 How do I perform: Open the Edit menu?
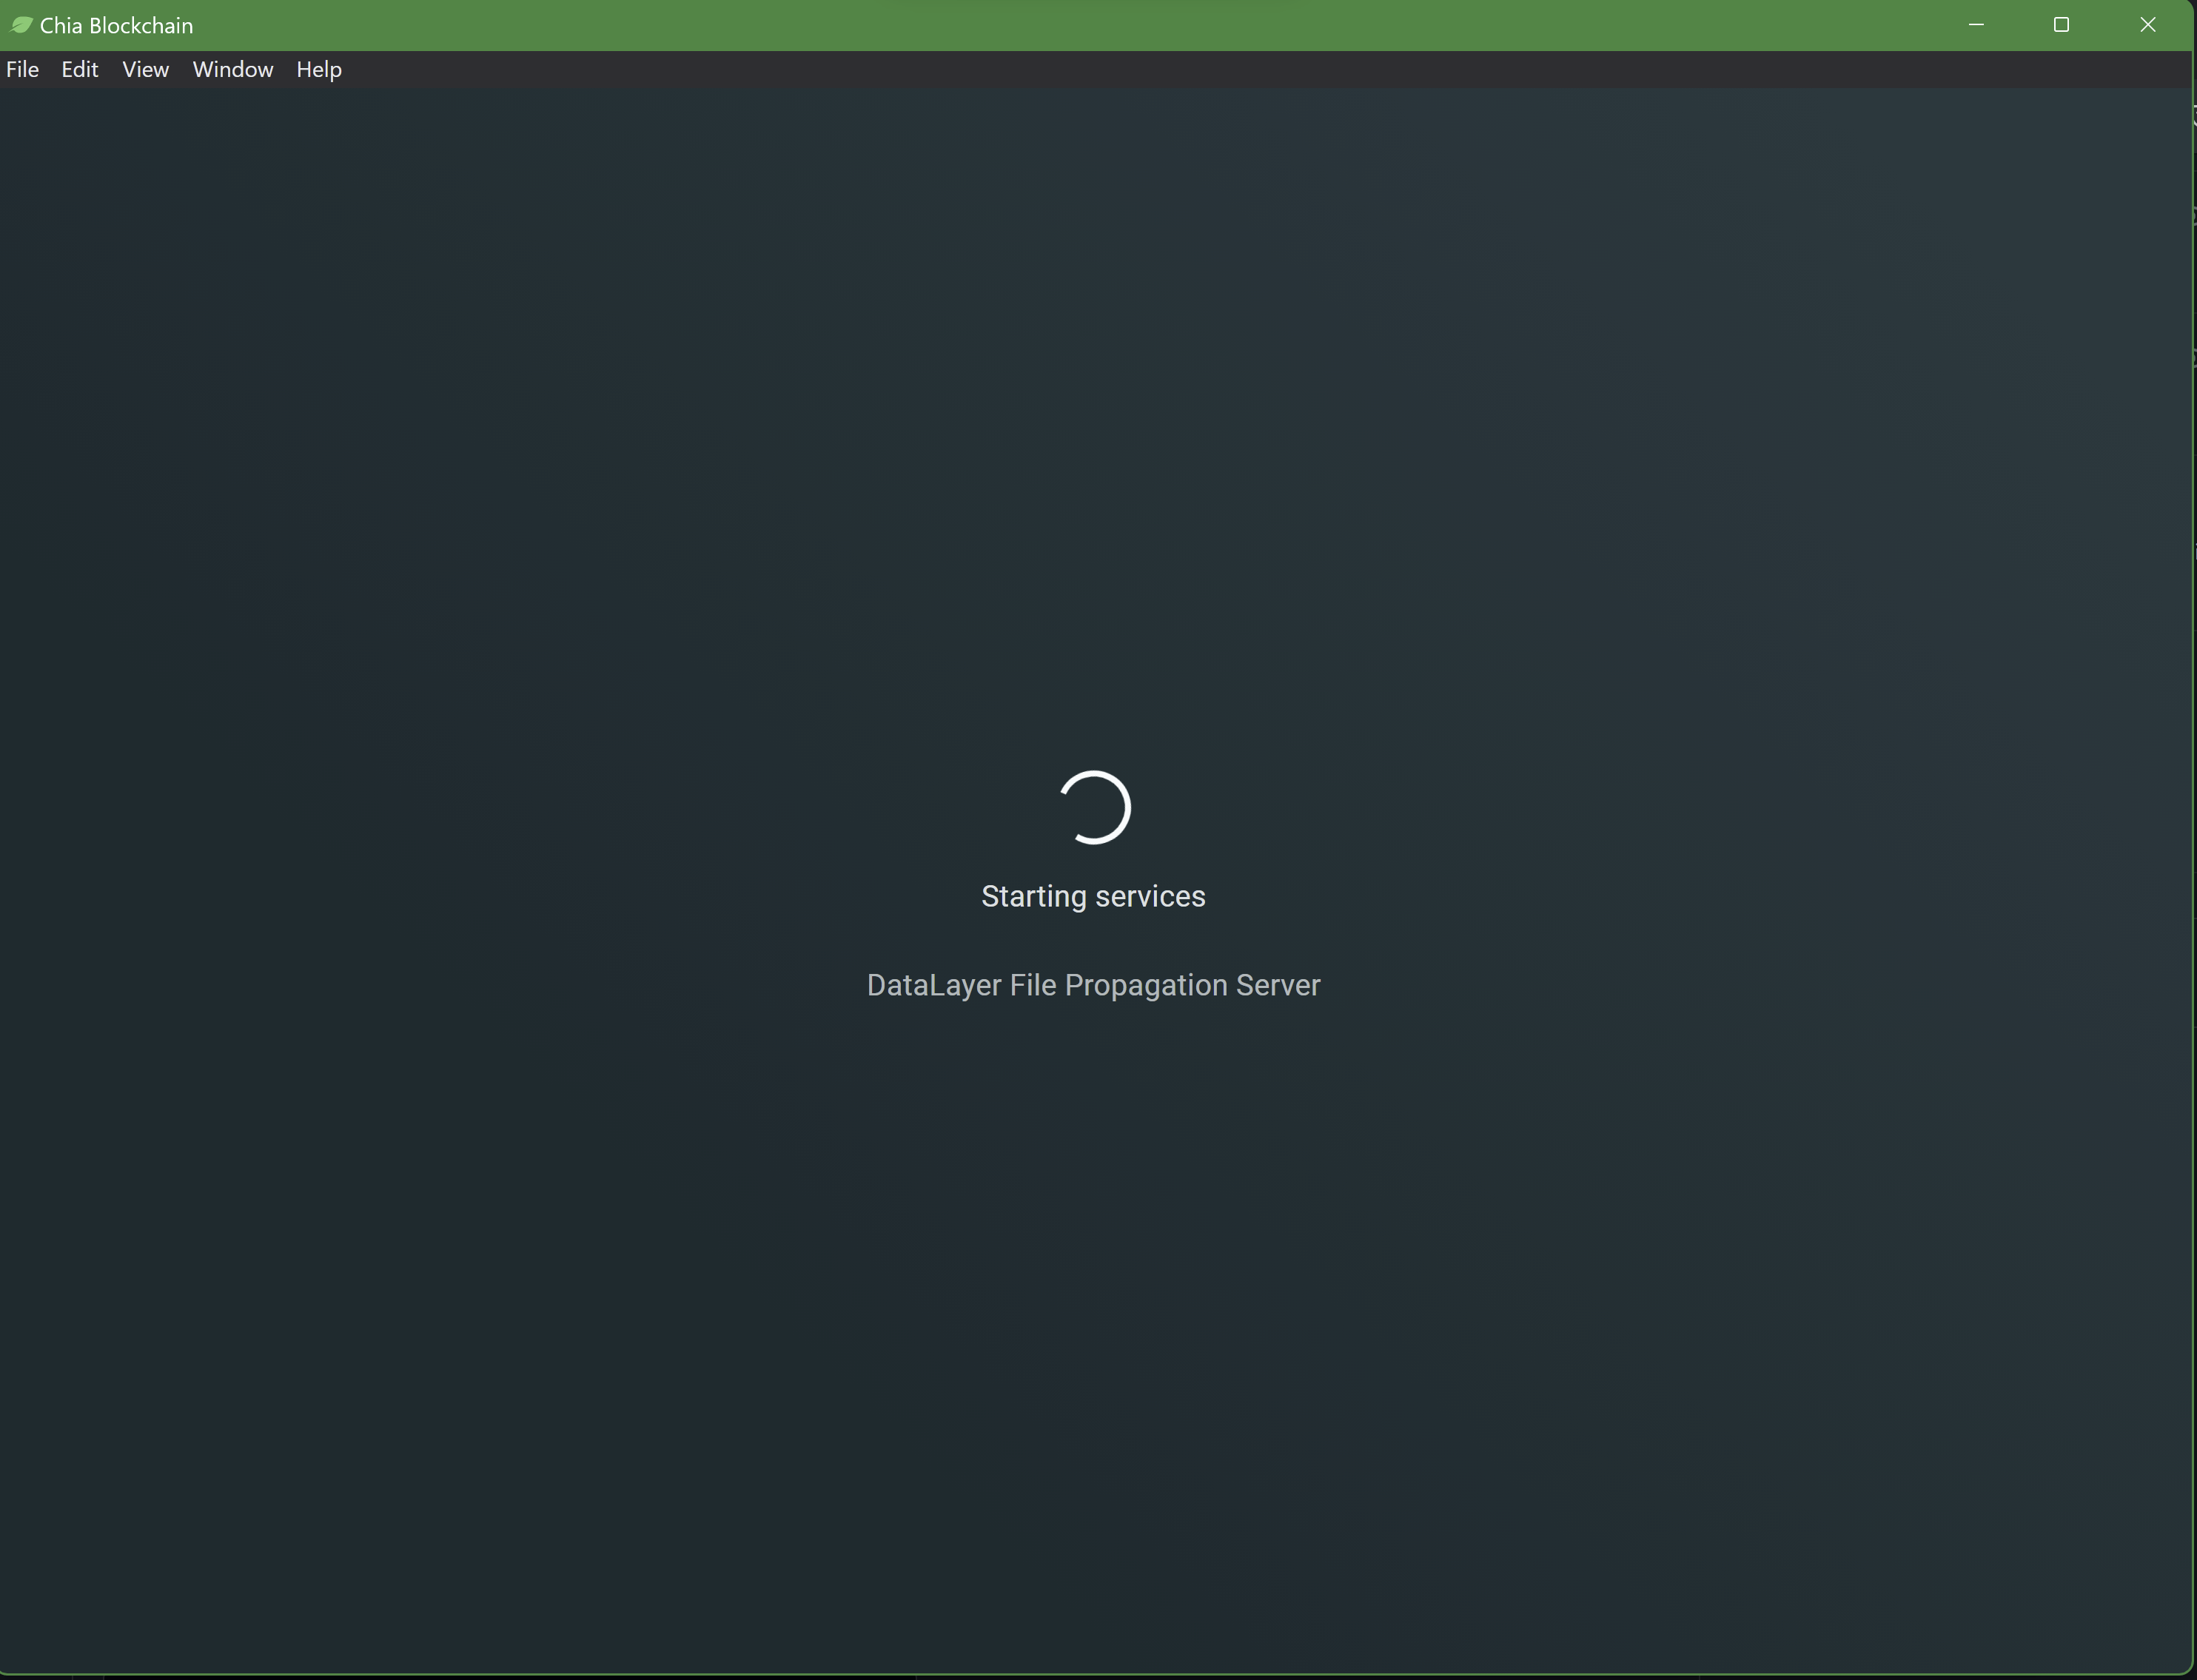point(79,69)
